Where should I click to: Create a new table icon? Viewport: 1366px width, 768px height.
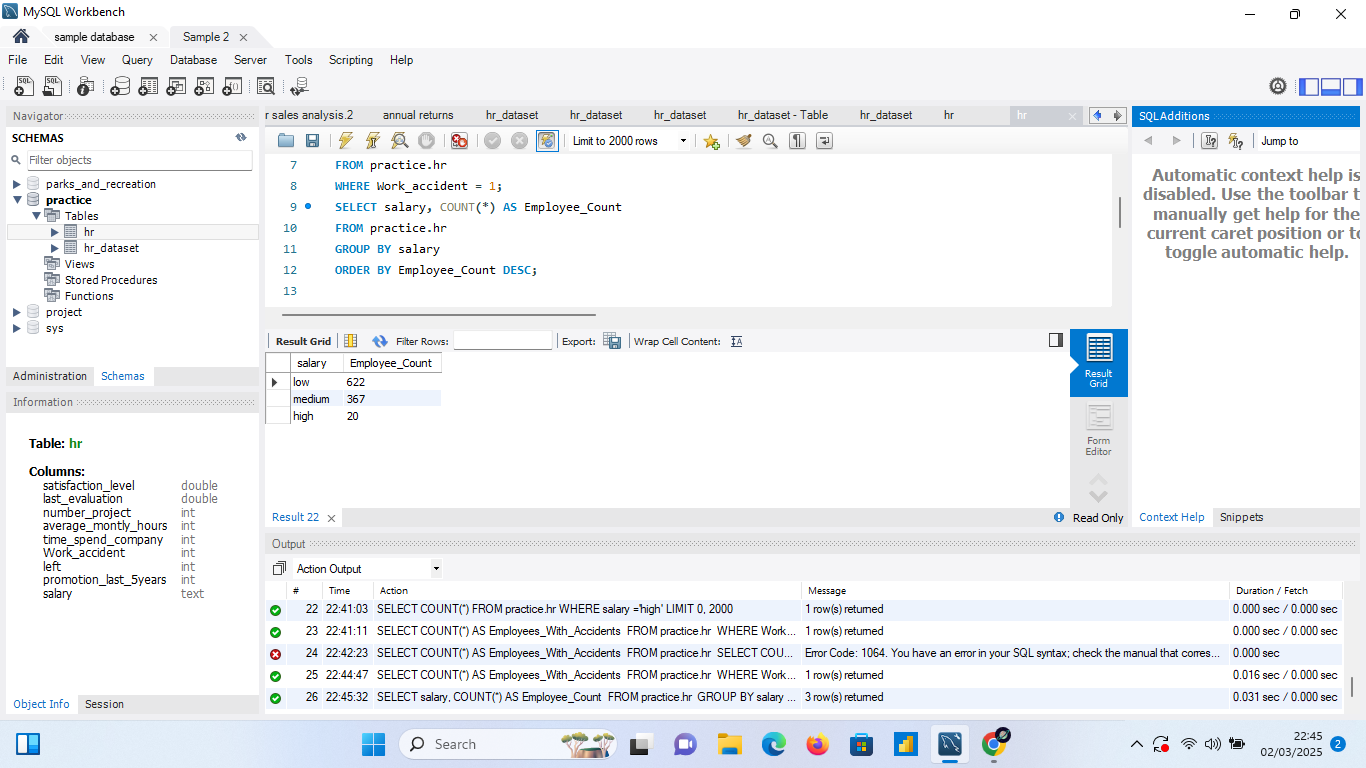pyautogui.click(x=148, y=87)
